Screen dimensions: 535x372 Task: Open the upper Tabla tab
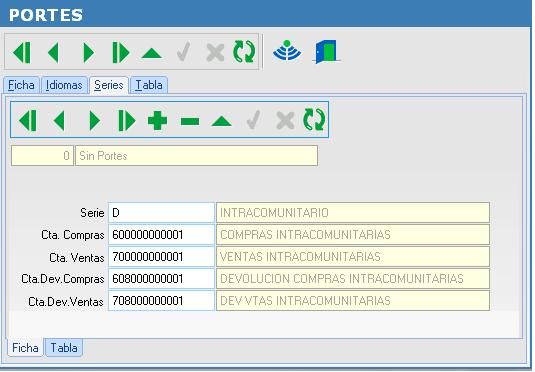(x=149, y=85)
